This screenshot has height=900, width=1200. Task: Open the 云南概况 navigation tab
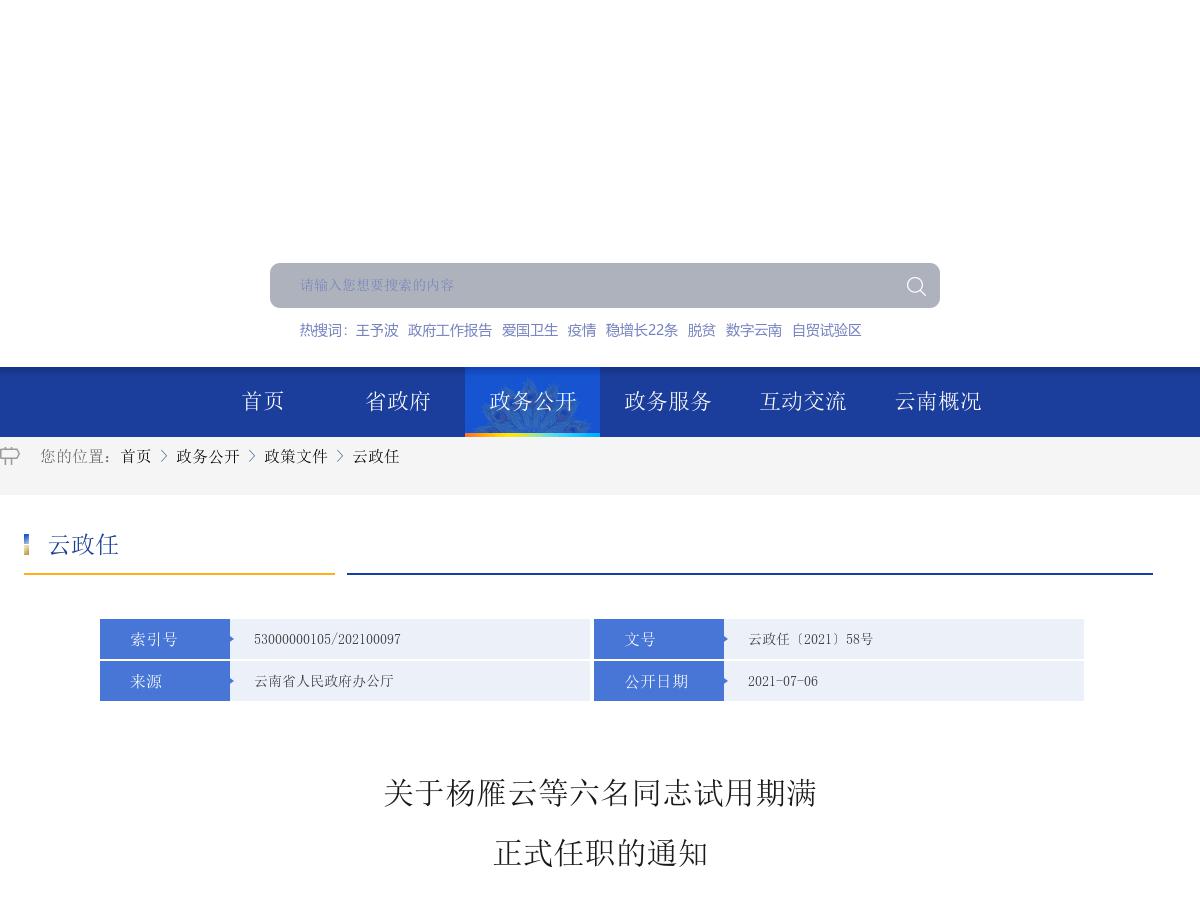coord(938,401)
